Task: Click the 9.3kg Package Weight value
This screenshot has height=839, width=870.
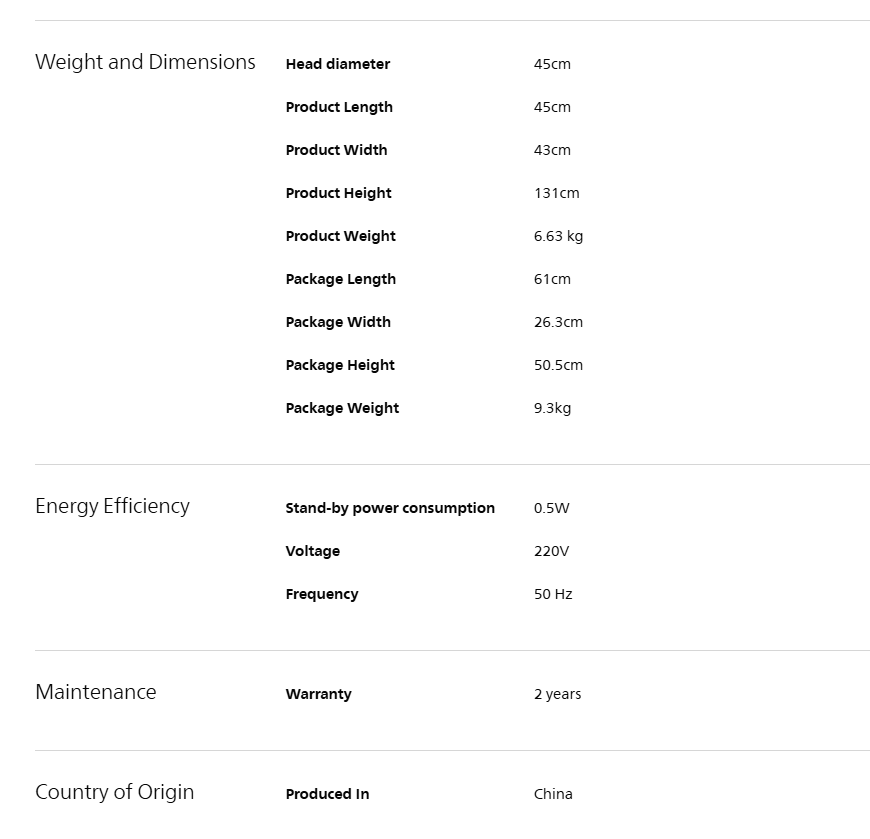Action: [x=552, y=408]
